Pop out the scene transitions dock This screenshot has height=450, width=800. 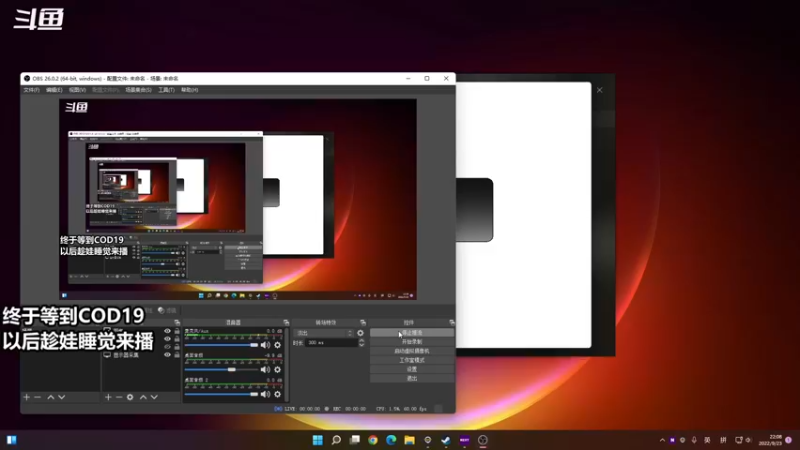point(363,322)
